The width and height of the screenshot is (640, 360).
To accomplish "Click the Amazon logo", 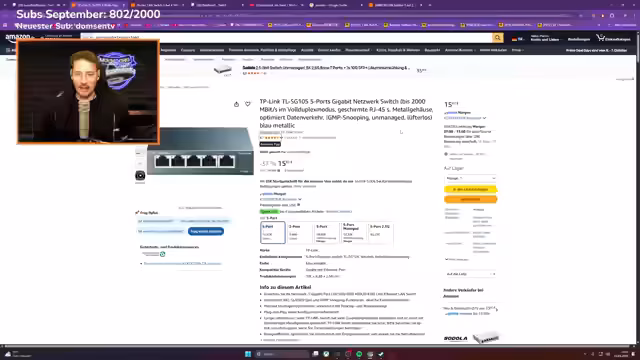I will 18,38.
